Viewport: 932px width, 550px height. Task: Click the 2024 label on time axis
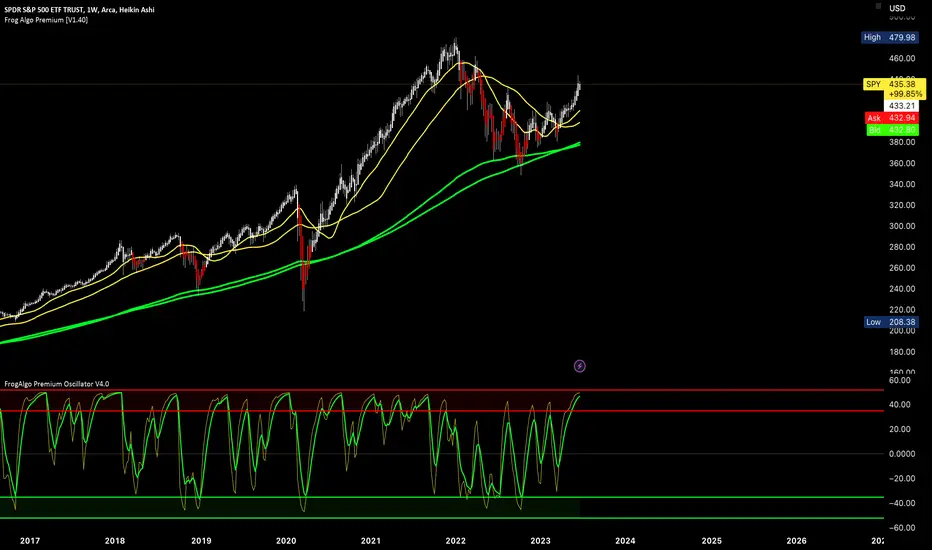click(625, 540)
